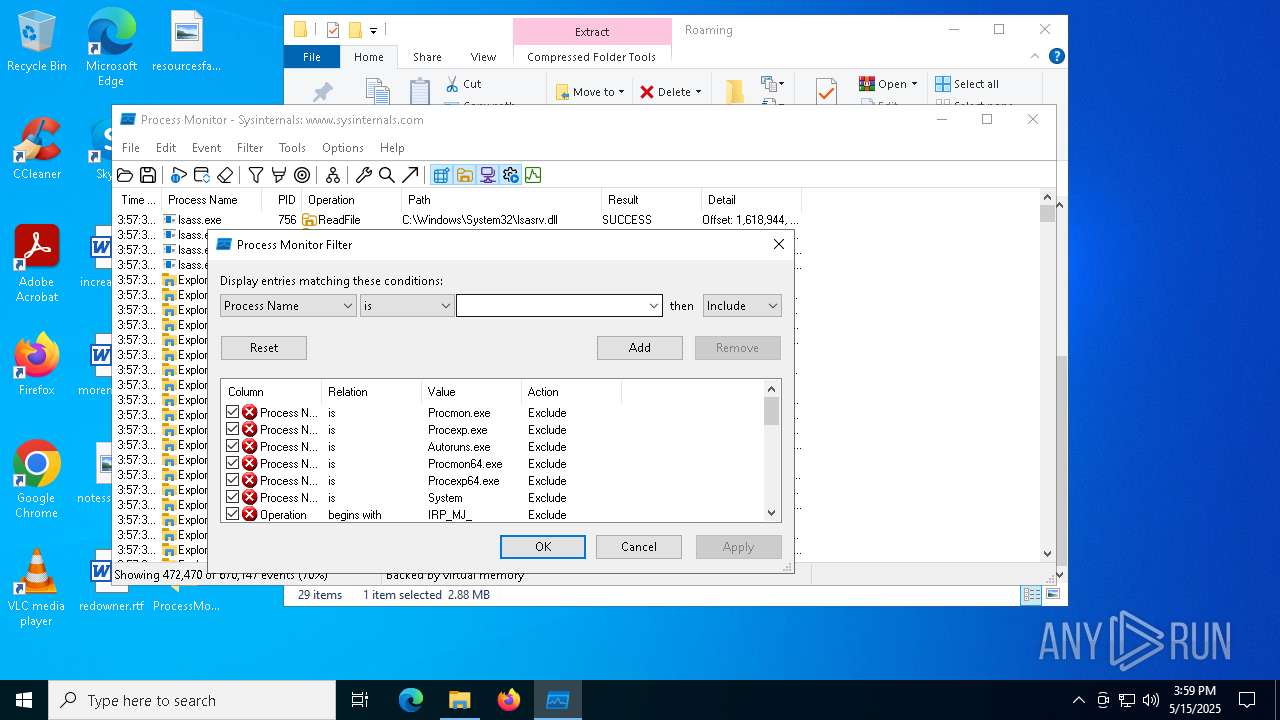Expand the Delete dropdown in Explorer ribbon
Viewport: 1280px width, 720px height.
coord(698,92)
